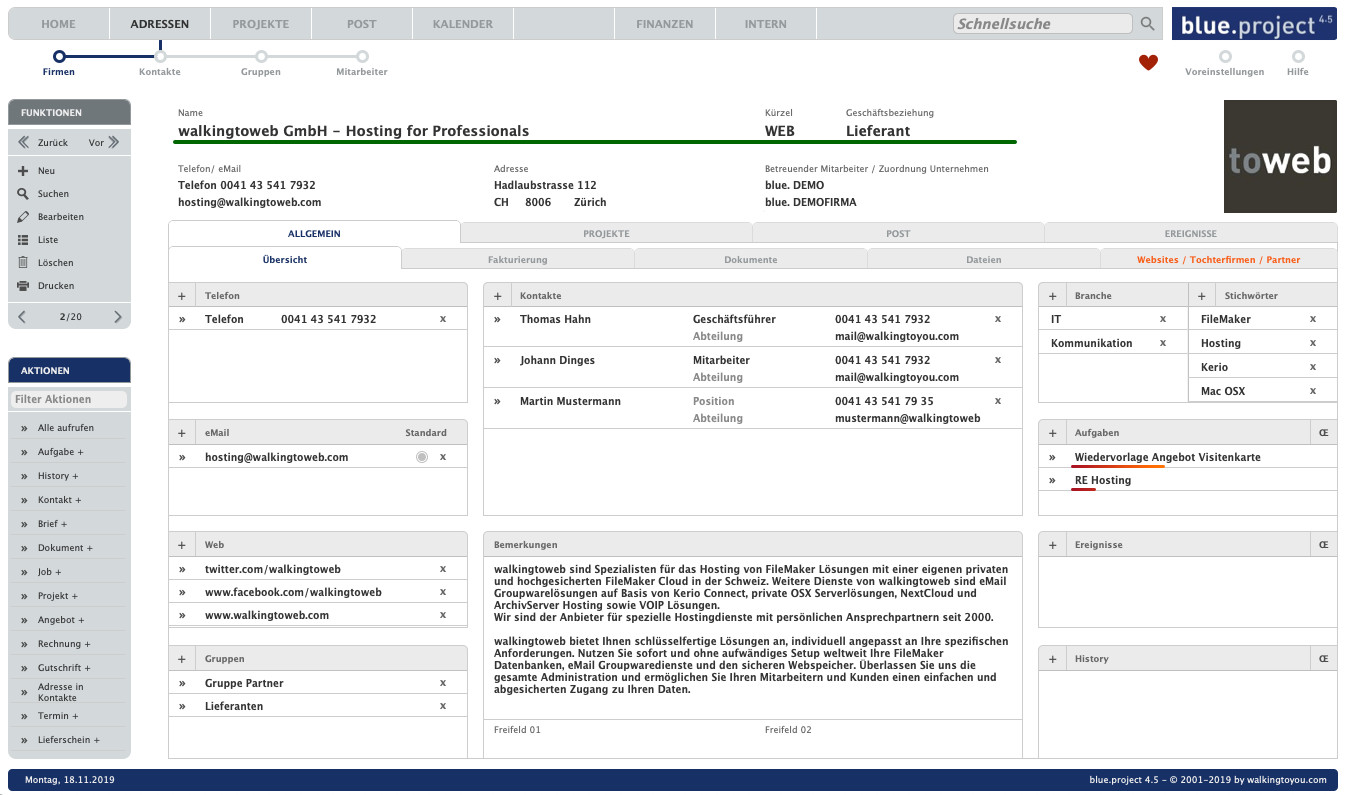This screenshot has height=795, width=1345.
Task: Switch to the Fakturierung tab
Action: coord(517,260)
